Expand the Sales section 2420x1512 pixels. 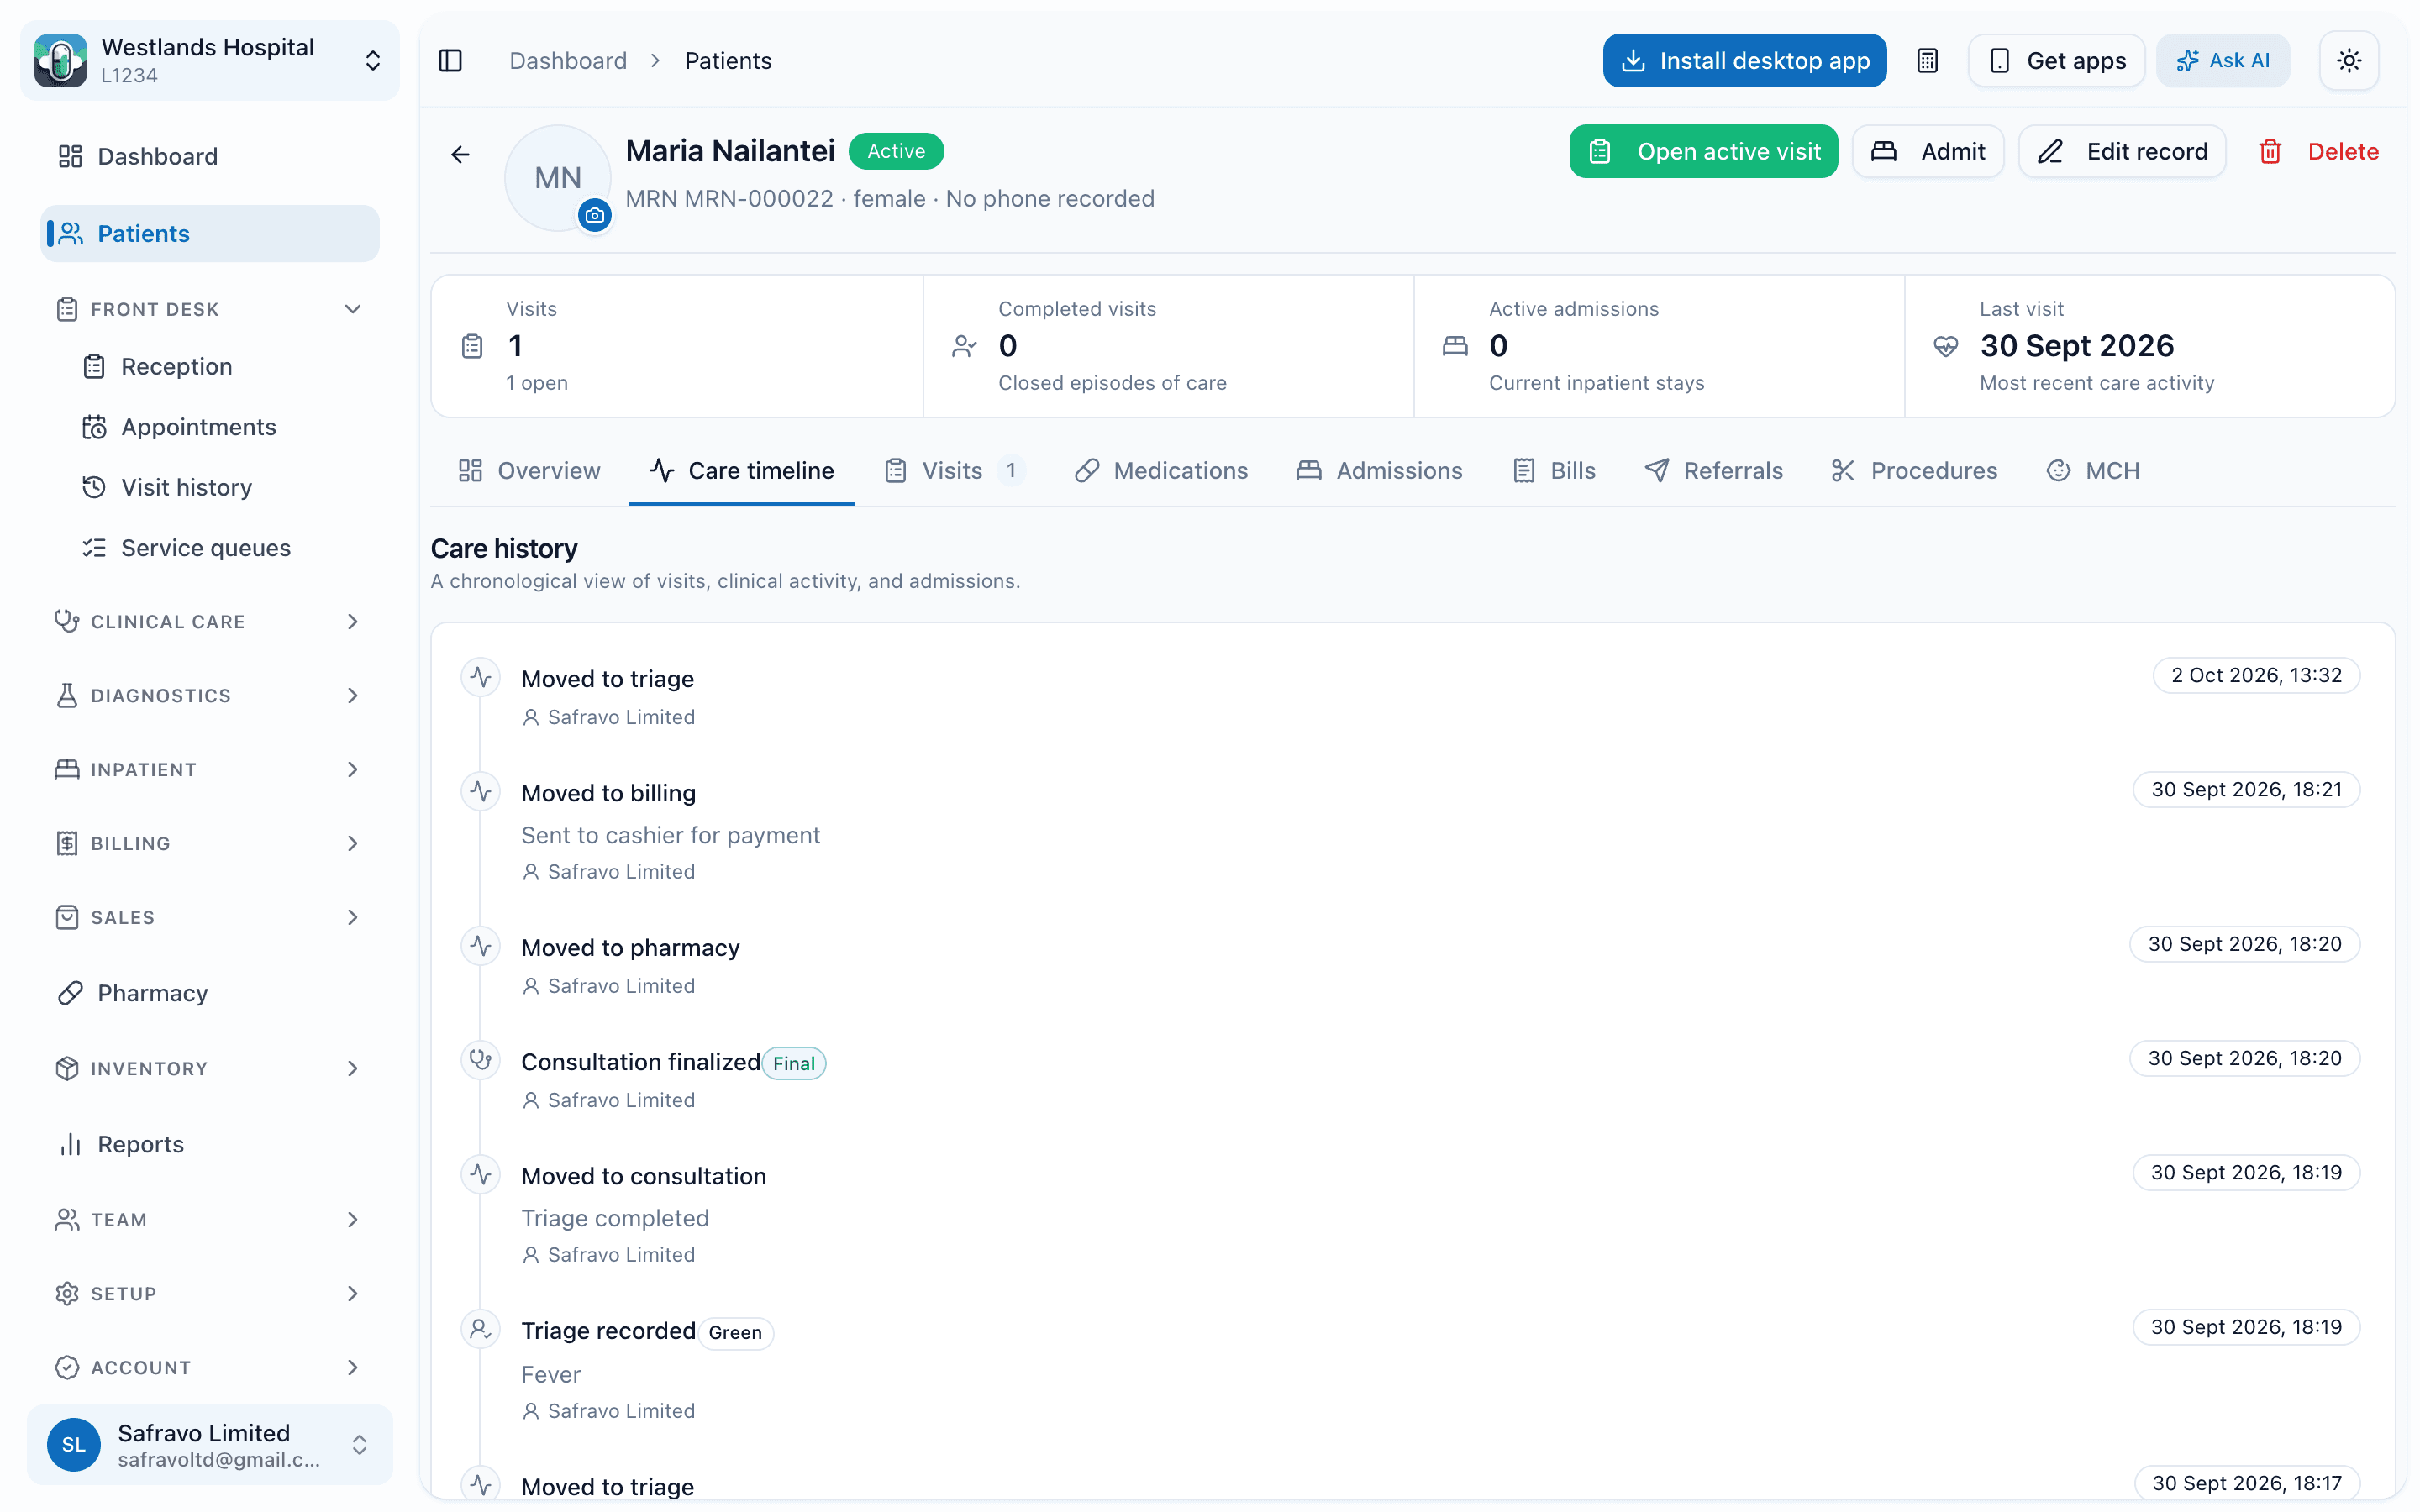210,918
